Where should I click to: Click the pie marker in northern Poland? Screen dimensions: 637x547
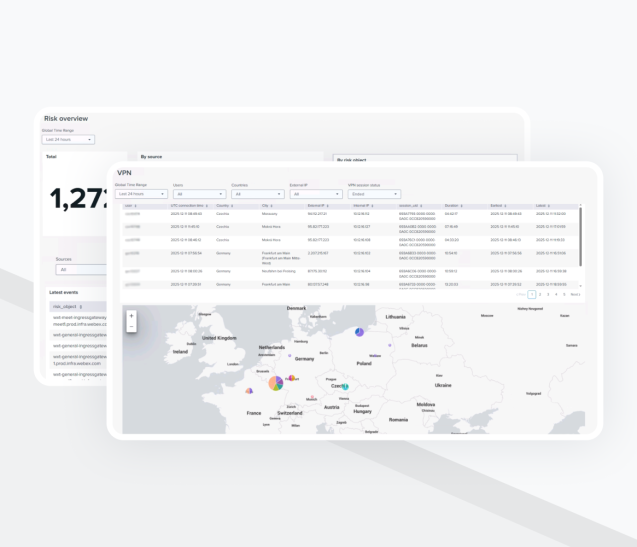[x=359, y=333]
